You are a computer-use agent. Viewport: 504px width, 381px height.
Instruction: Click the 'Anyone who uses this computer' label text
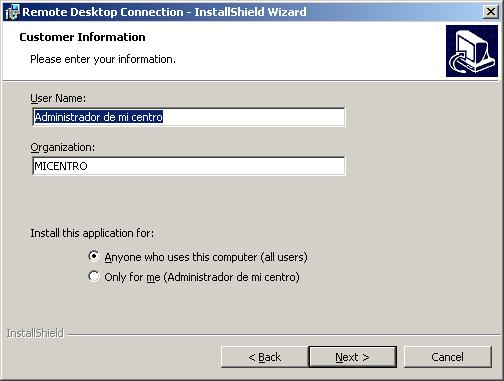(x=206, y=257)
